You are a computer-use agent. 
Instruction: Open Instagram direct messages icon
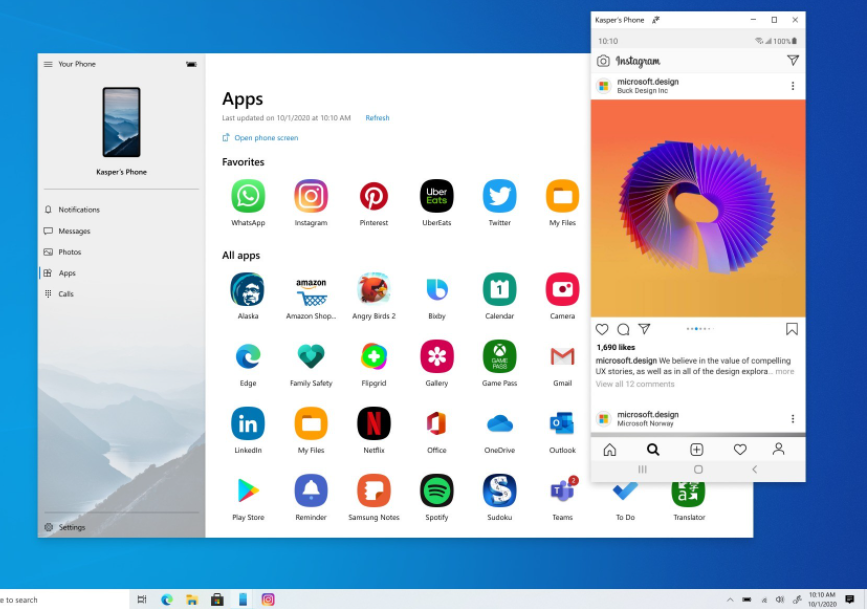[x=792, y=60]
